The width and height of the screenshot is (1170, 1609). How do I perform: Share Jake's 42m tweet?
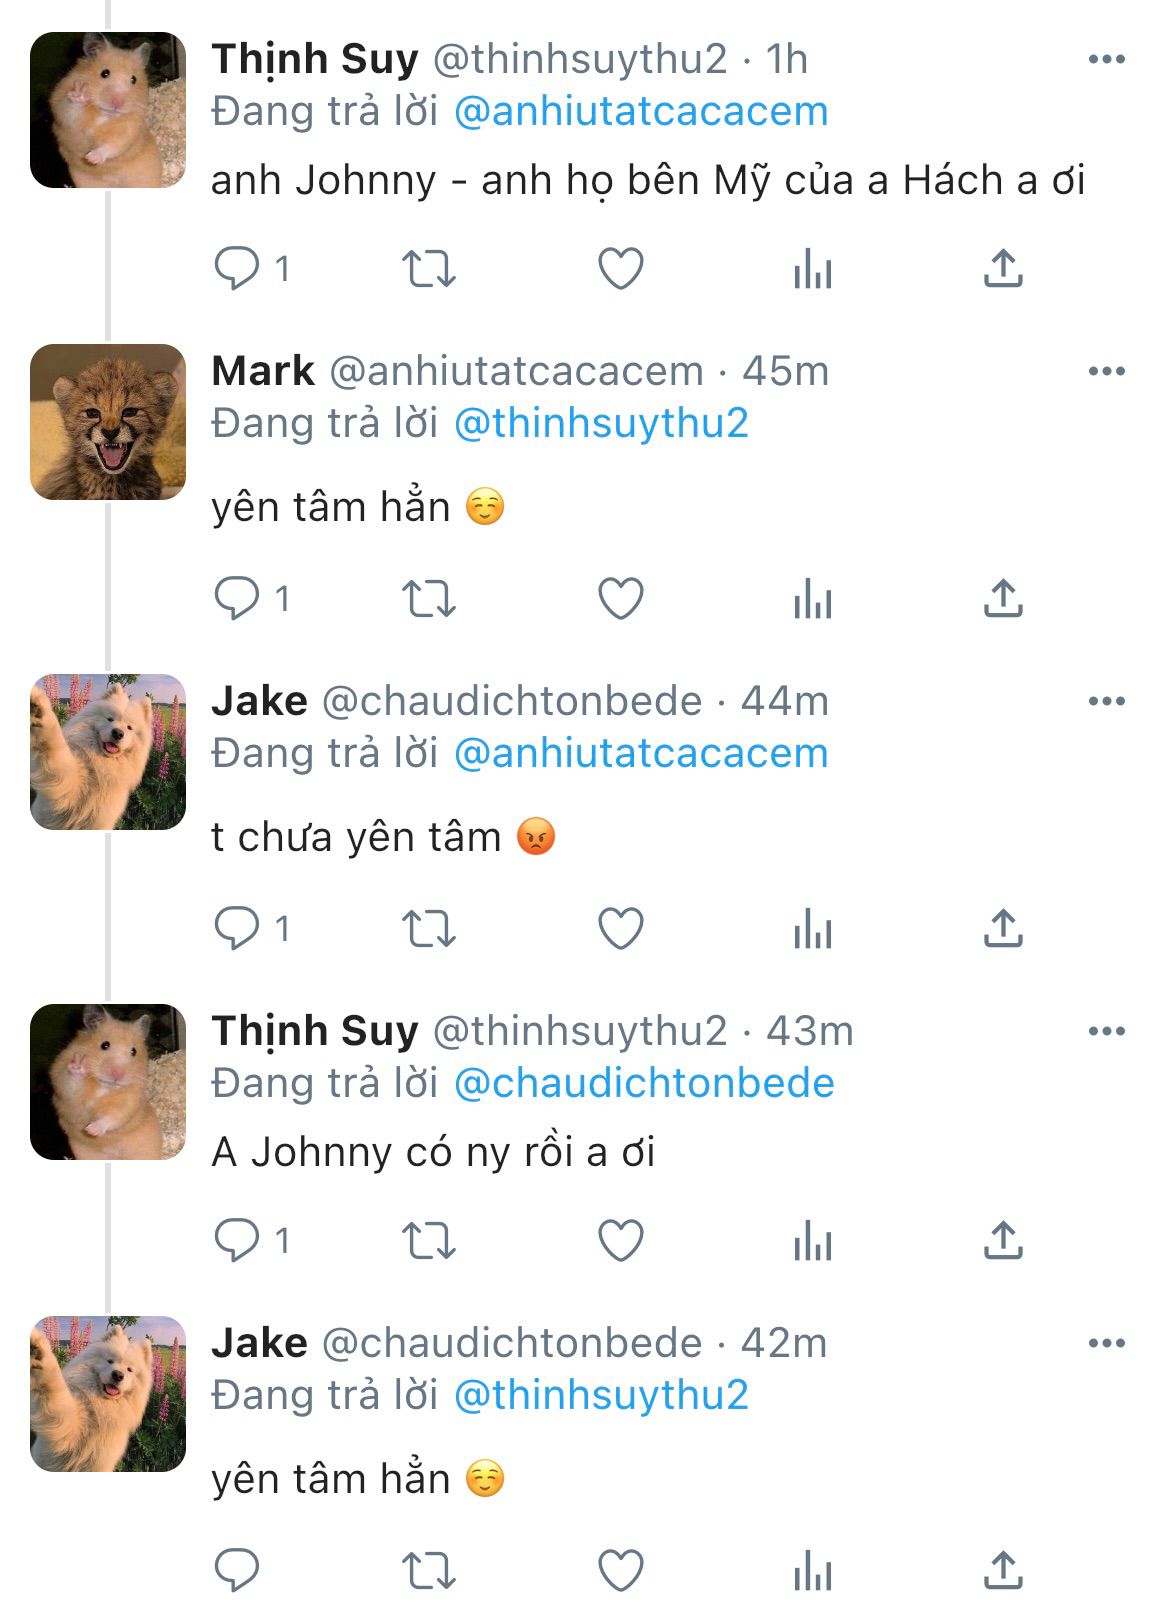coord(1003,1570)
